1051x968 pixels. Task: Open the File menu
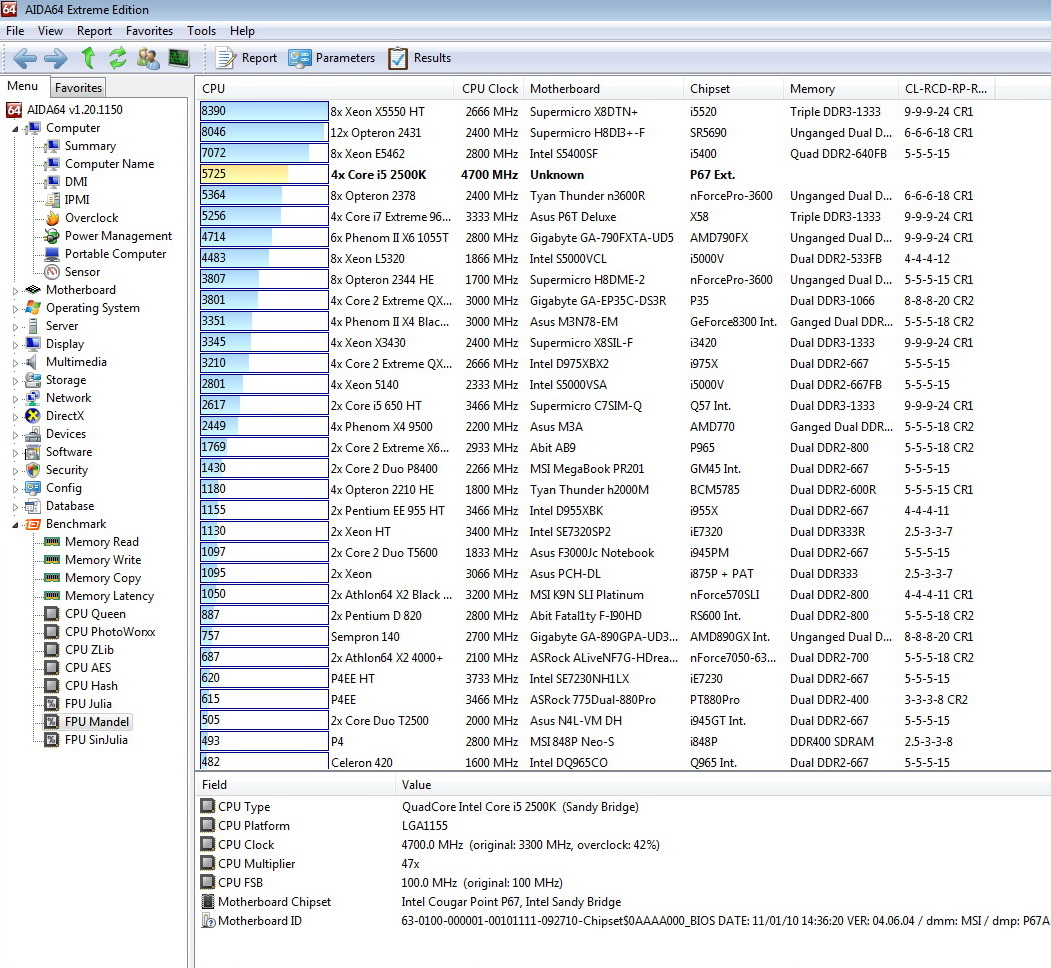(15, 31)
